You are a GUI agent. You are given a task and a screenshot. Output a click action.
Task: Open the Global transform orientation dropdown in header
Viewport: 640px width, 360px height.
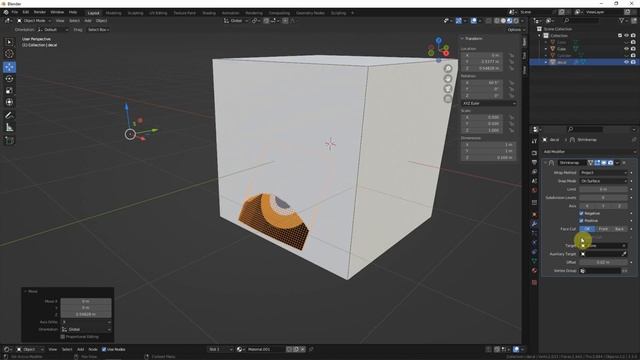(236, 20)
